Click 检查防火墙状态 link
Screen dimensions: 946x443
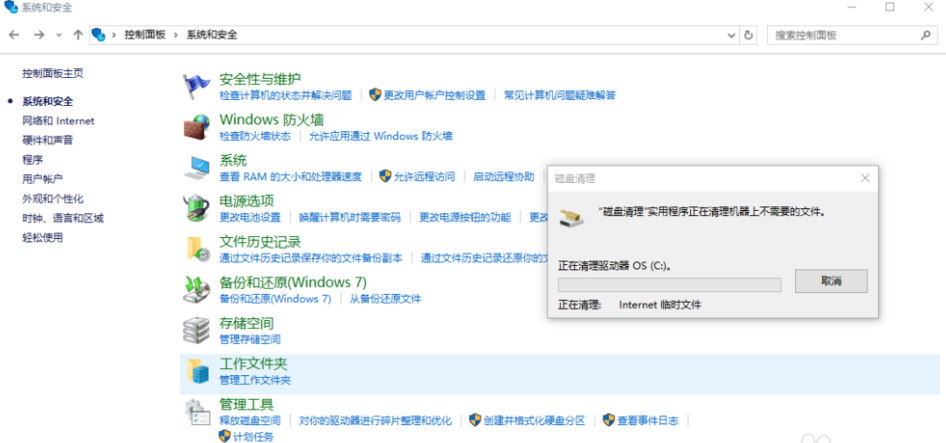click(255, 136)
